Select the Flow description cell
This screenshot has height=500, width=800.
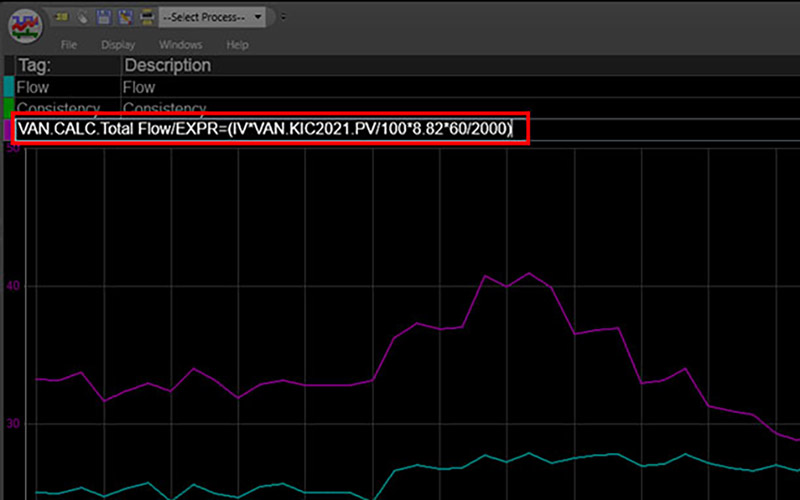(x=461, y=87)
